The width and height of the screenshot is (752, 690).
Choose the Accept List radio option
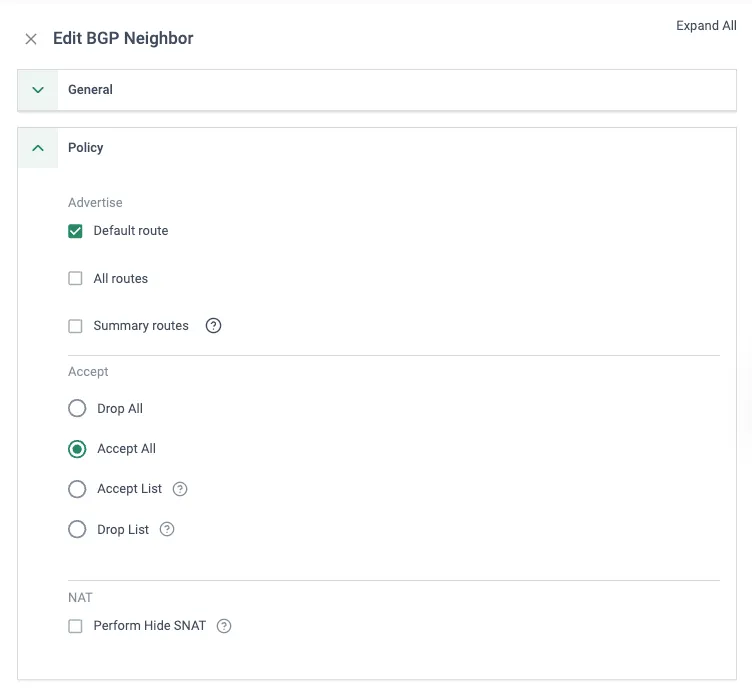click(x=77, y=489)
